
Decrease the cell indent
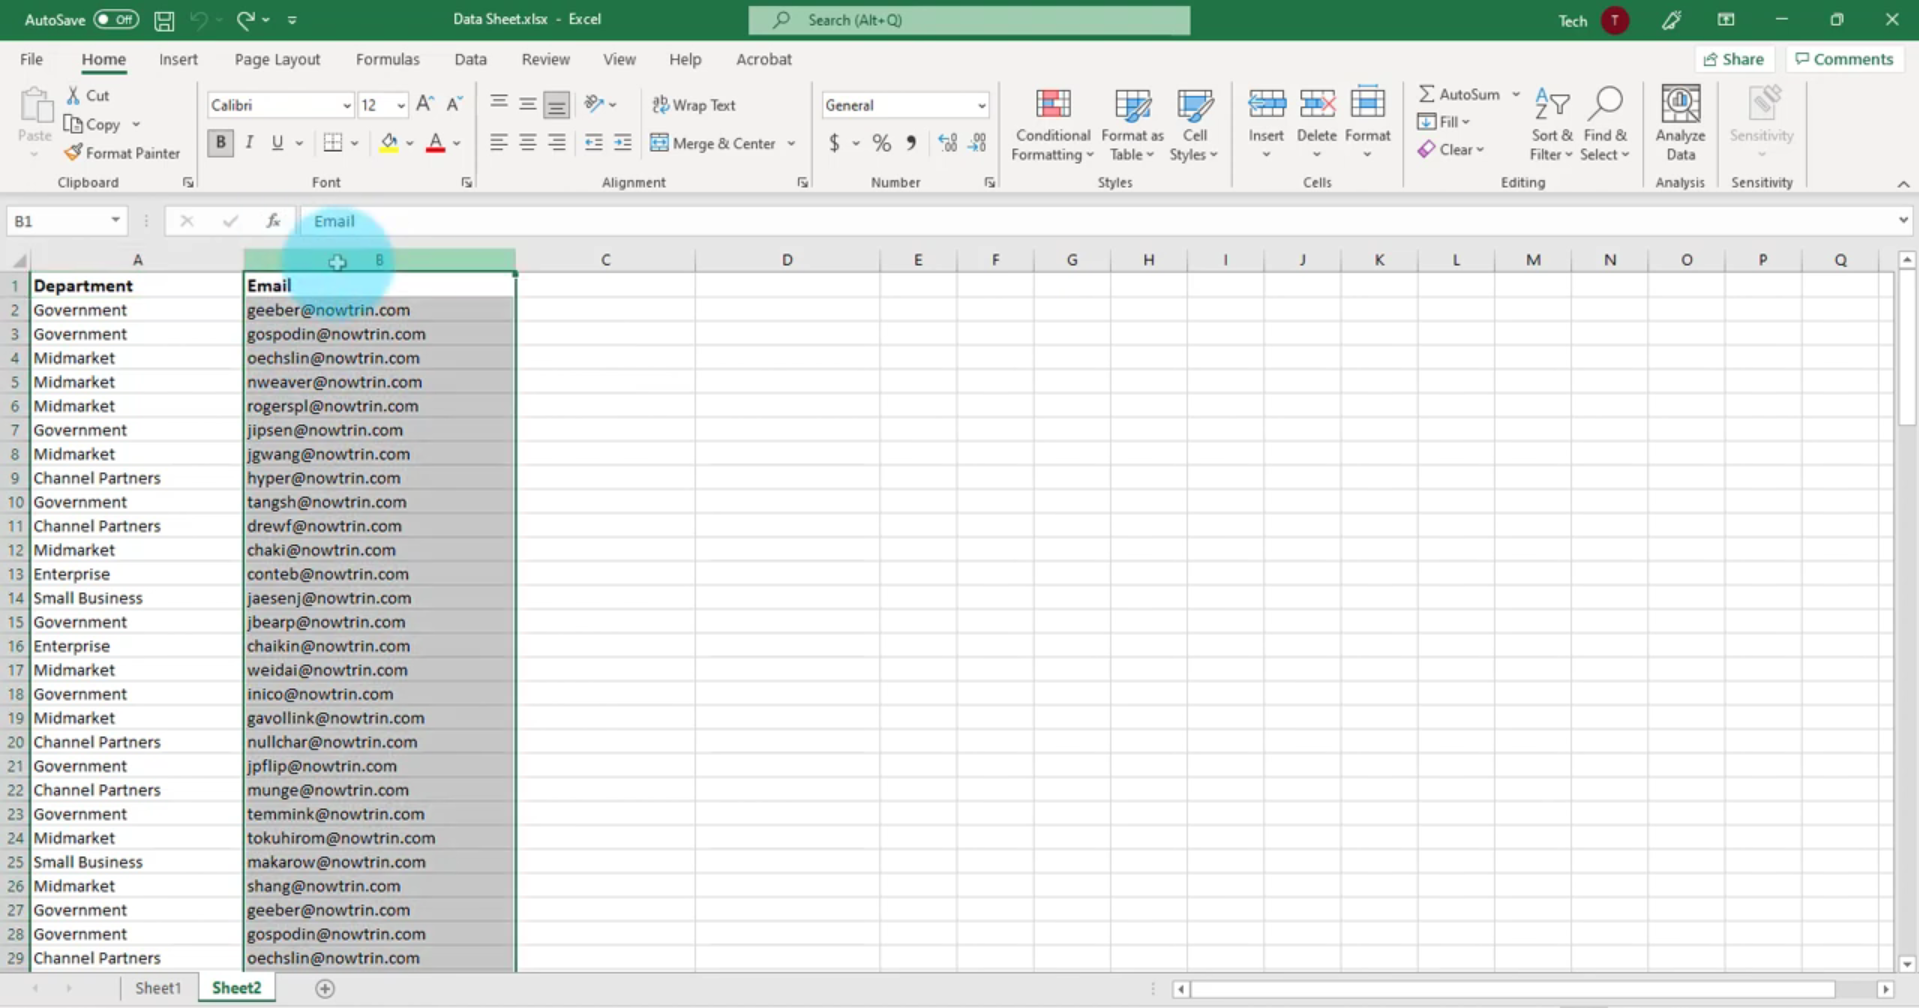[x=593, y=143]
